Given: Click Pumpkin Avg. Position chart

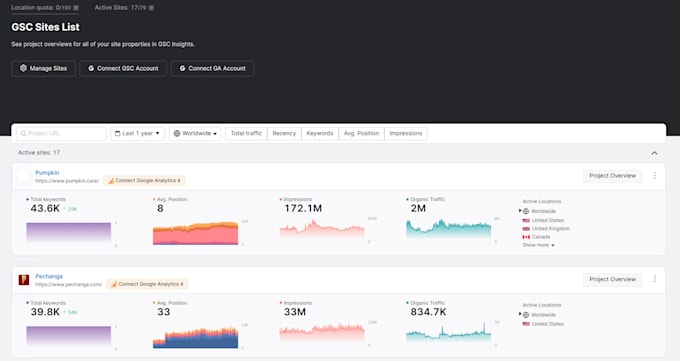Looking at the screenshot, I should pos(195,233).
